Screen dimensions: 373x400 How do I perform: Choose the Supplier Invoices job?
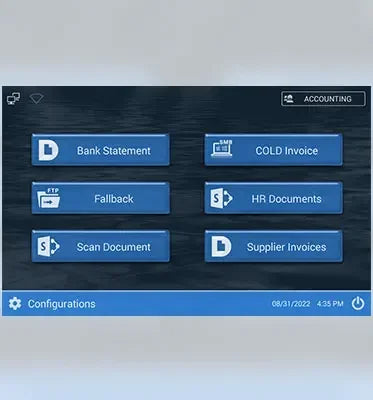pos(273,246)
